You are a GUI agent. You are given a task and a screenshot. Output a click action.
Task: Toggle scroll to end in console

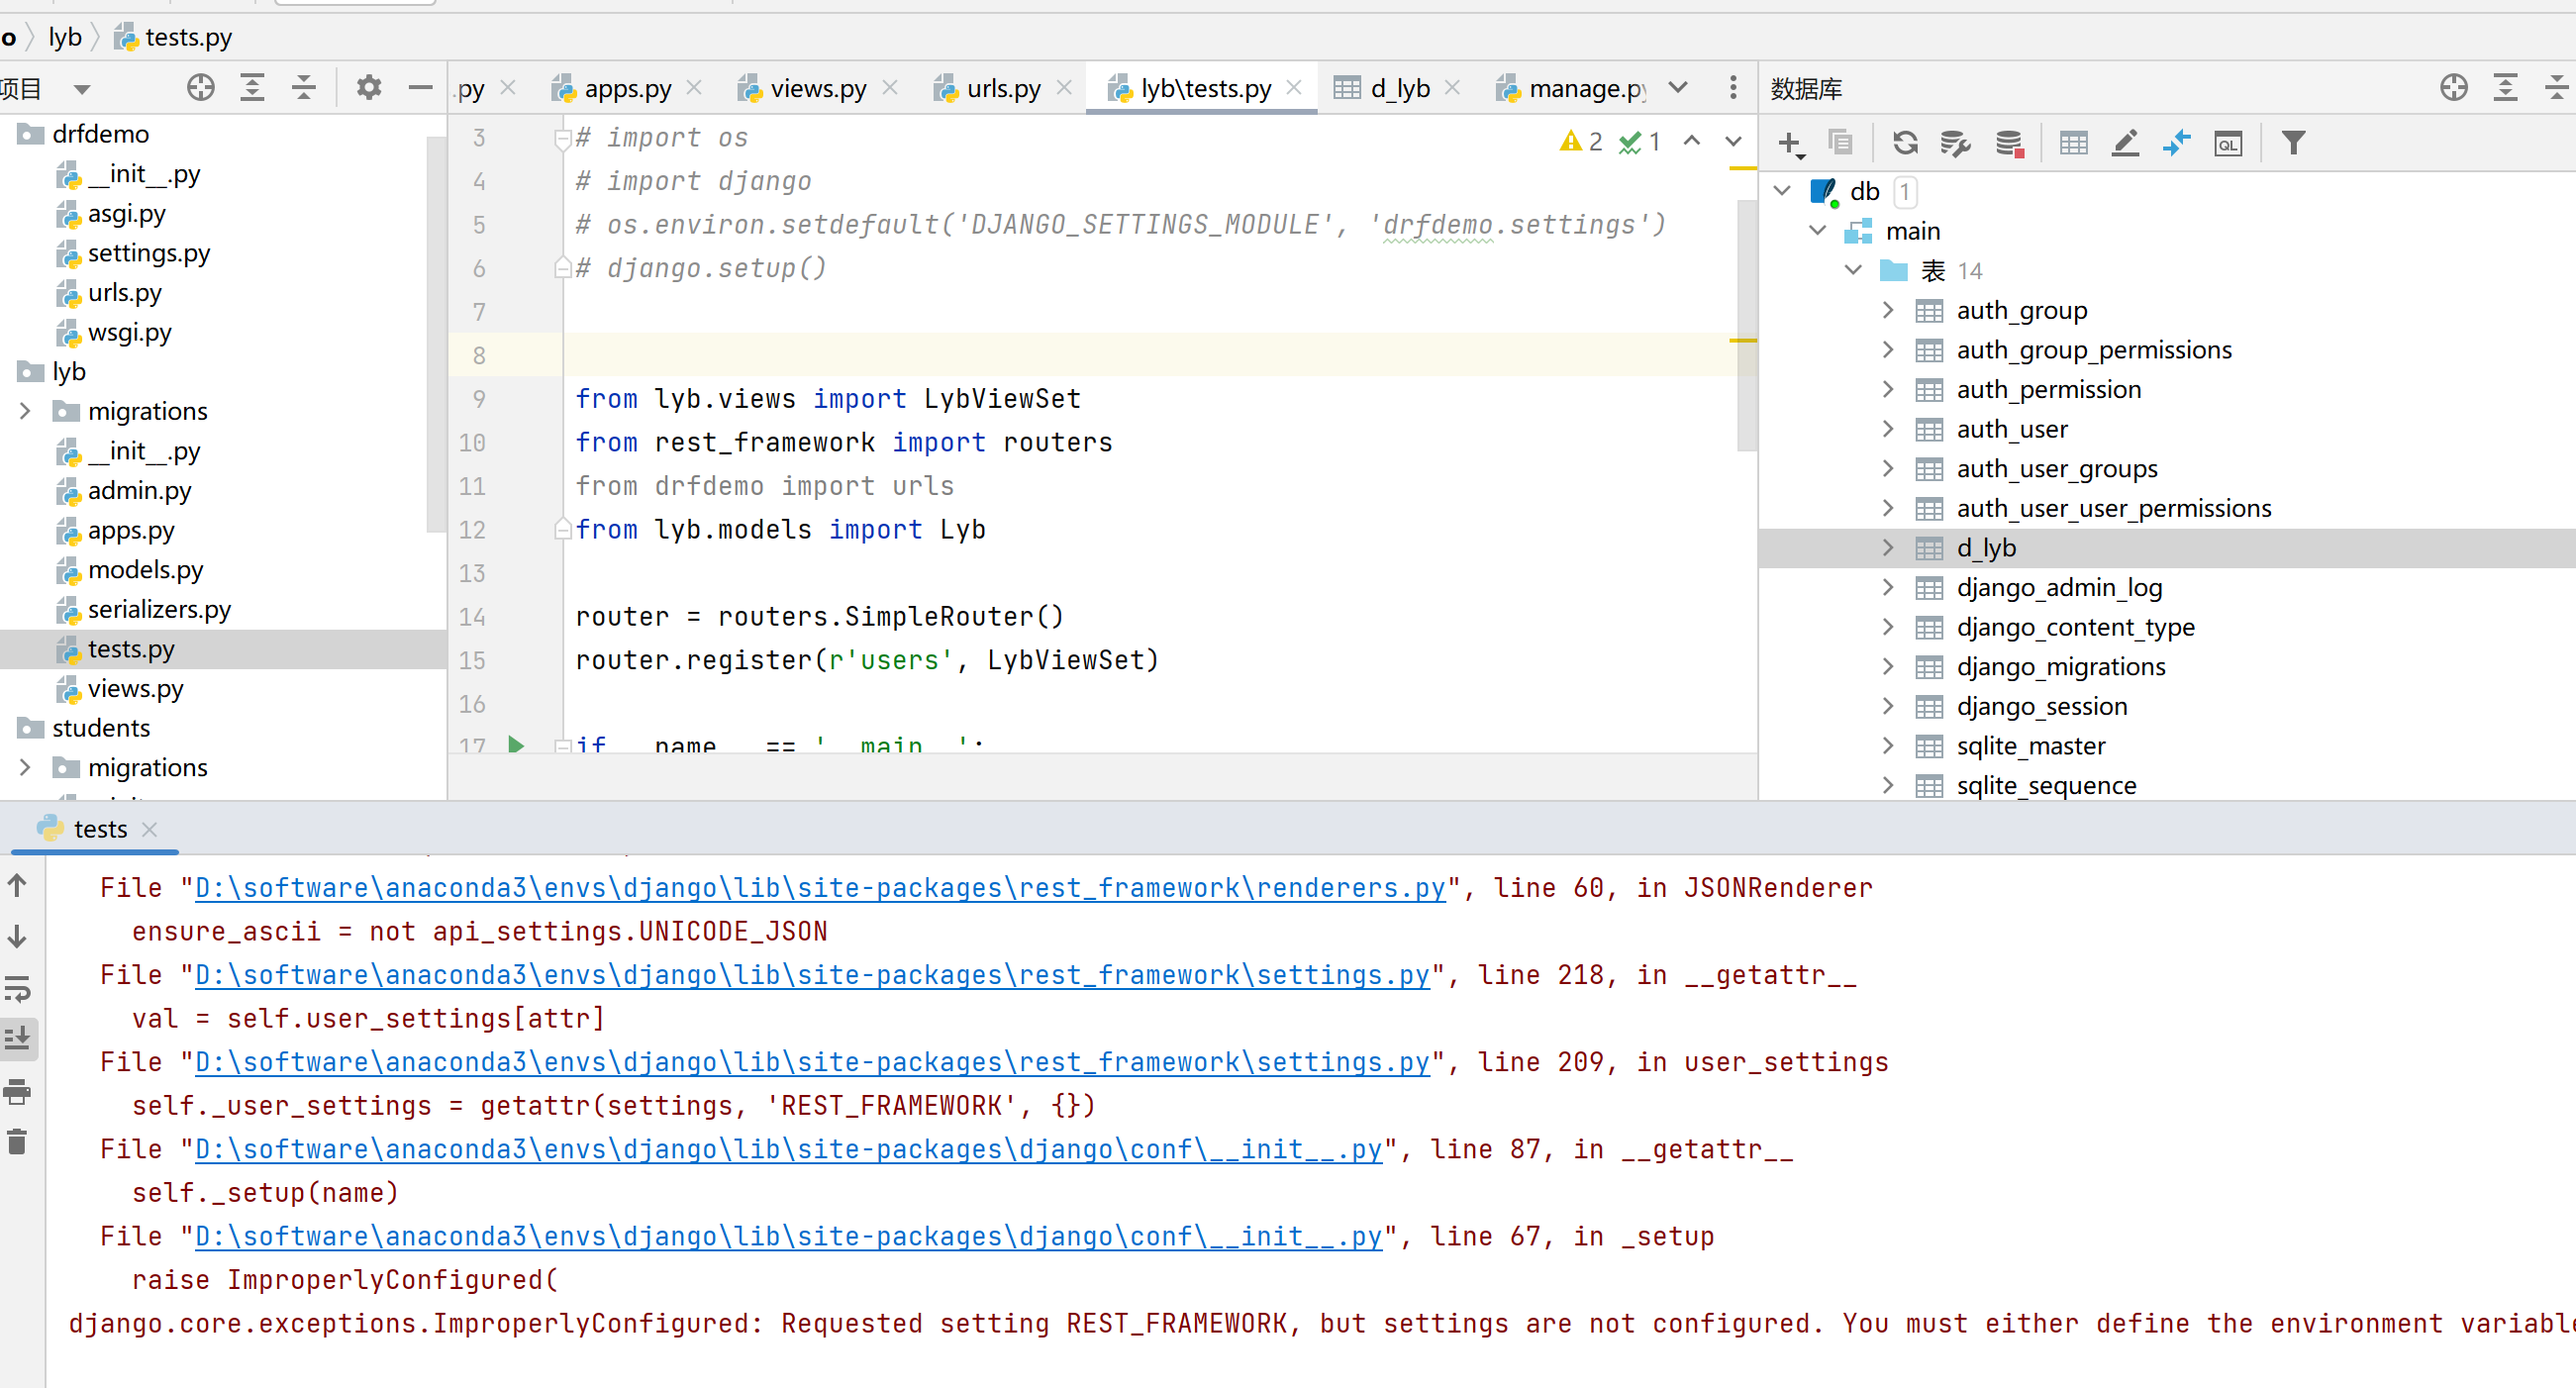[x=17, y=1038]
